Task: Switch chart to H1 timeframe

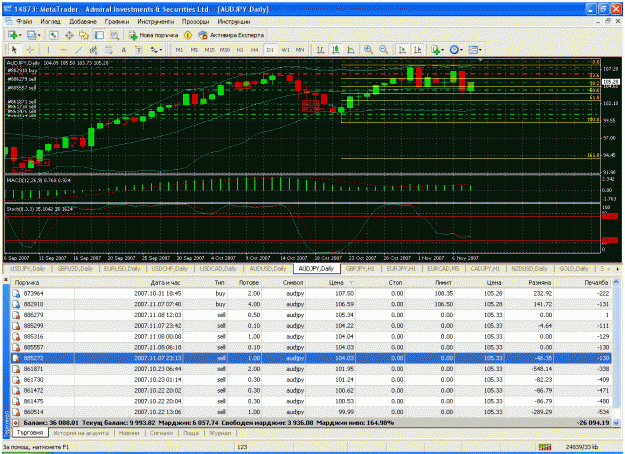Action: click(x=240, y=50)
